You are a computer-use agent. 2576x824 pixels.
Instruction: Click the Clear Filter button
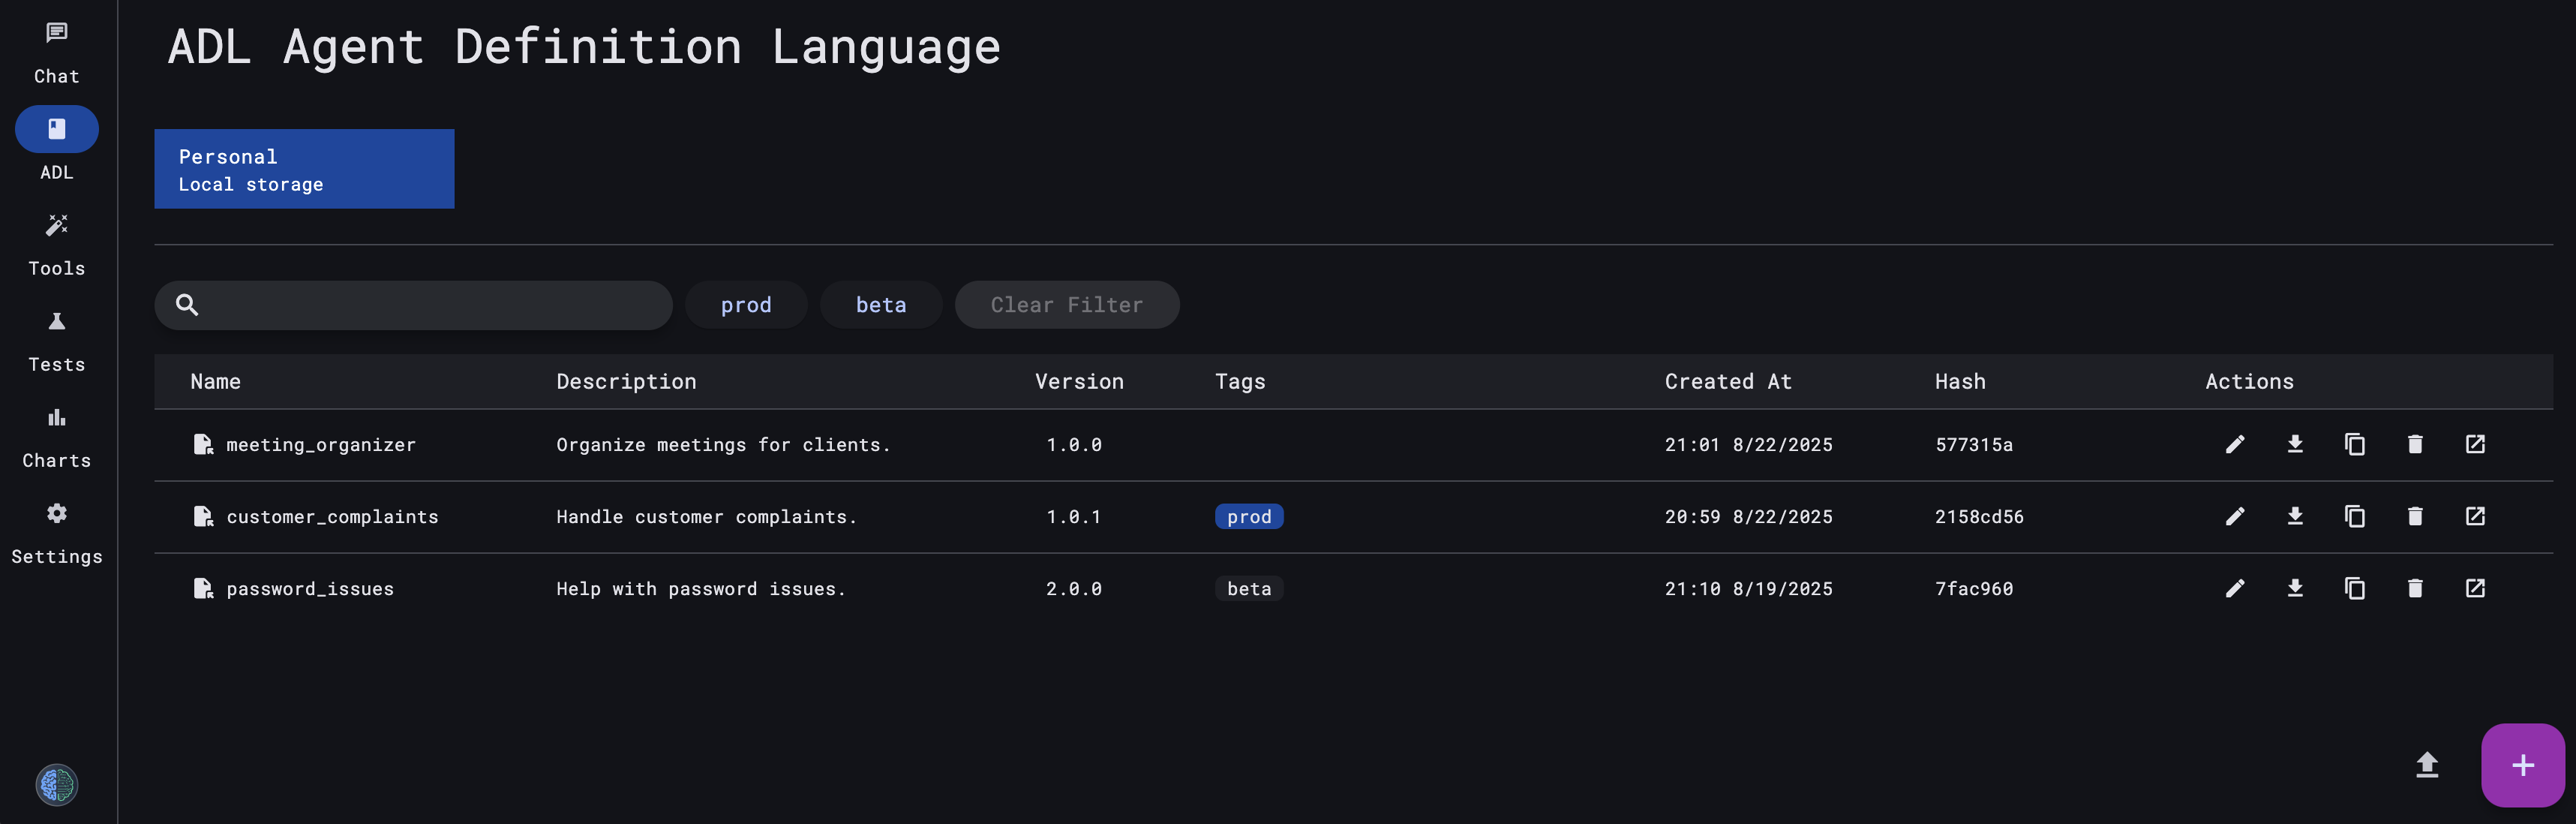click(x=1067, y=305)
